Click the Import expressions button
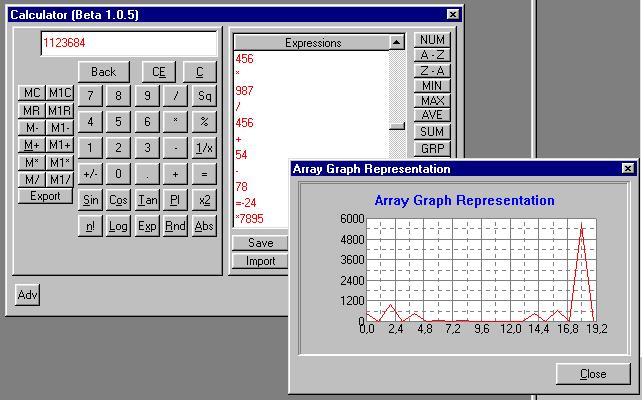This screenshot has width=642, height=400. 260,261
